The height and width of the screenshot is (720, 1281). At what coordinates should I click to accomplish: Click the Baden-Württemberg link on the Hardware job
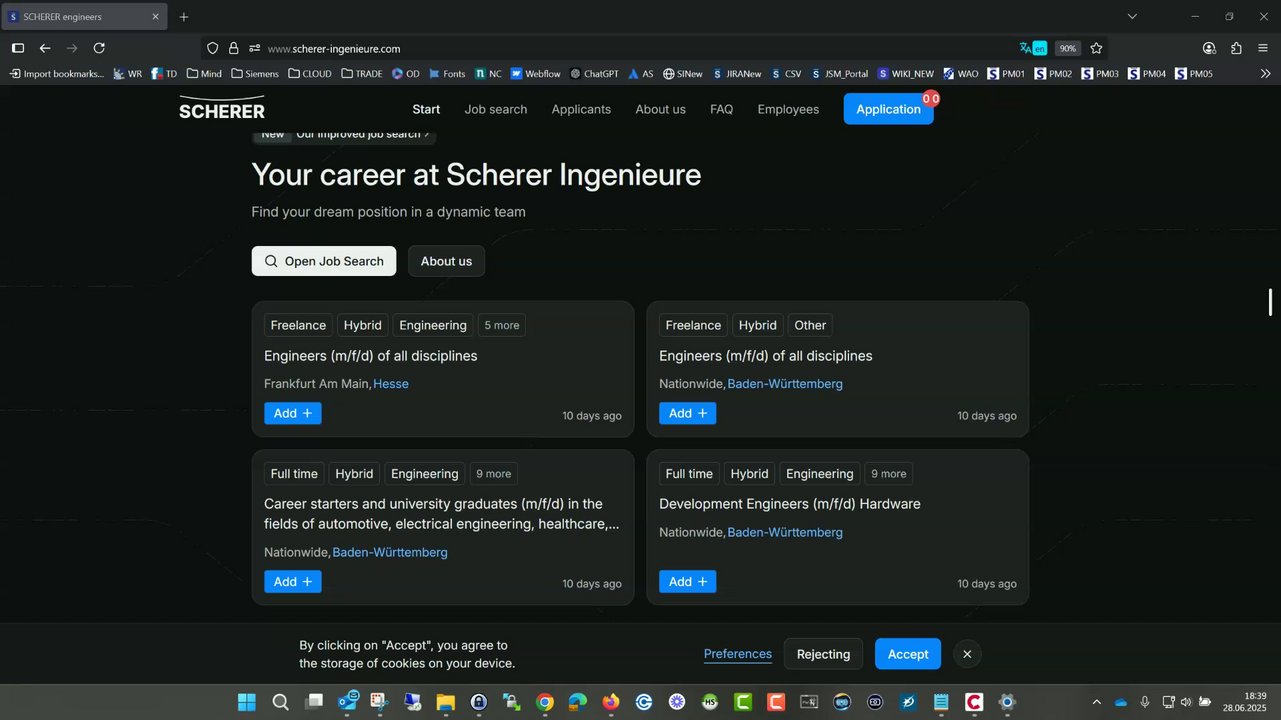(785, 532)
